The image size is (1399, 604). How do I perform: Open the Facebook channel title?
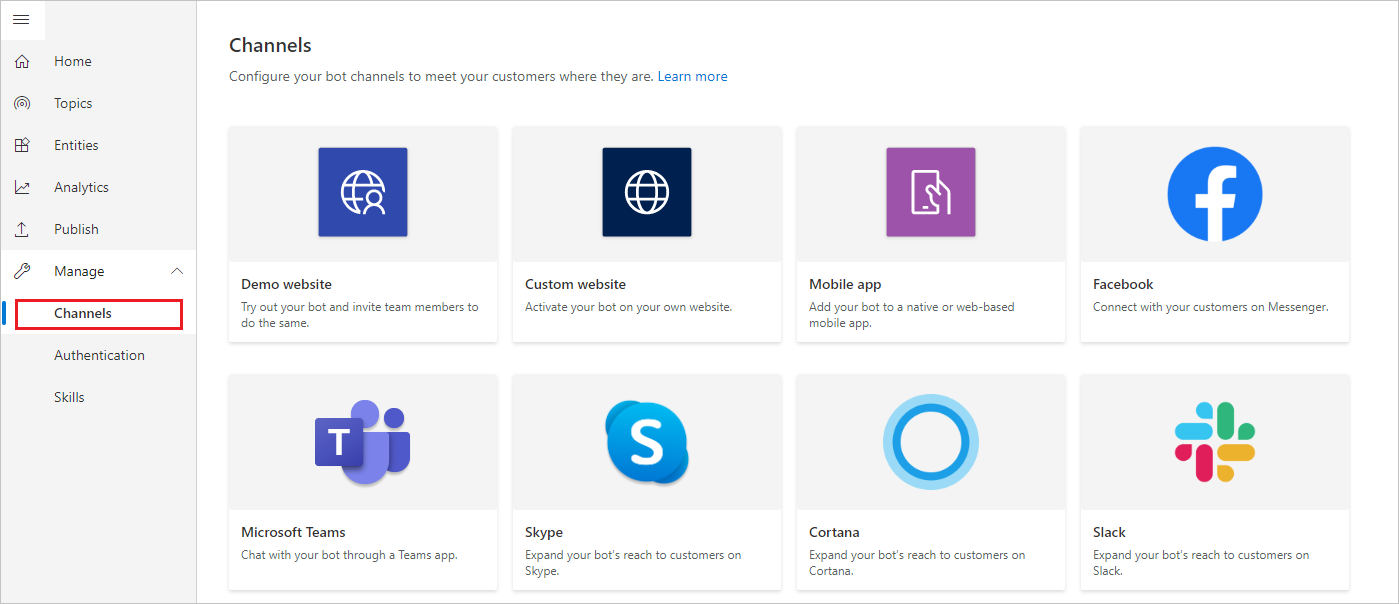(1123, 284)
